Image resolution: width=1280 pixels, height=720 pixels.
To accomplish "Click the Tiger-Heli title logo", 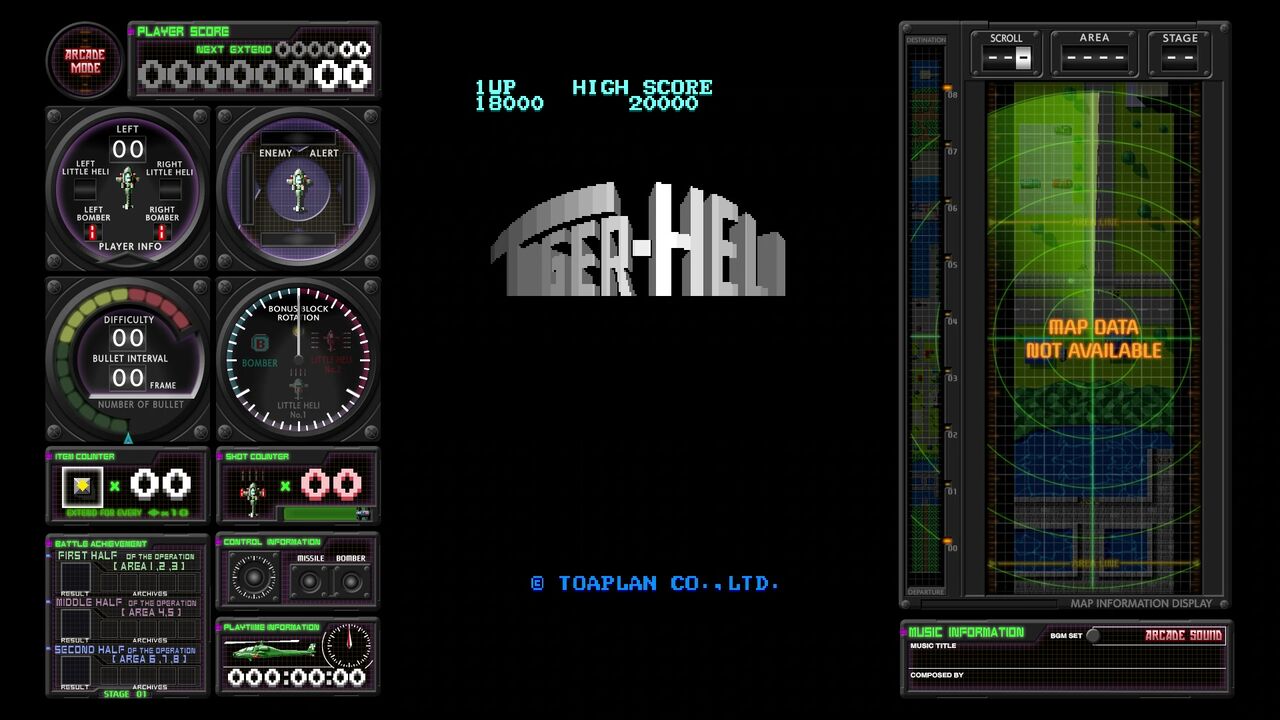I will pyautogui.click(x=639, y=240).
